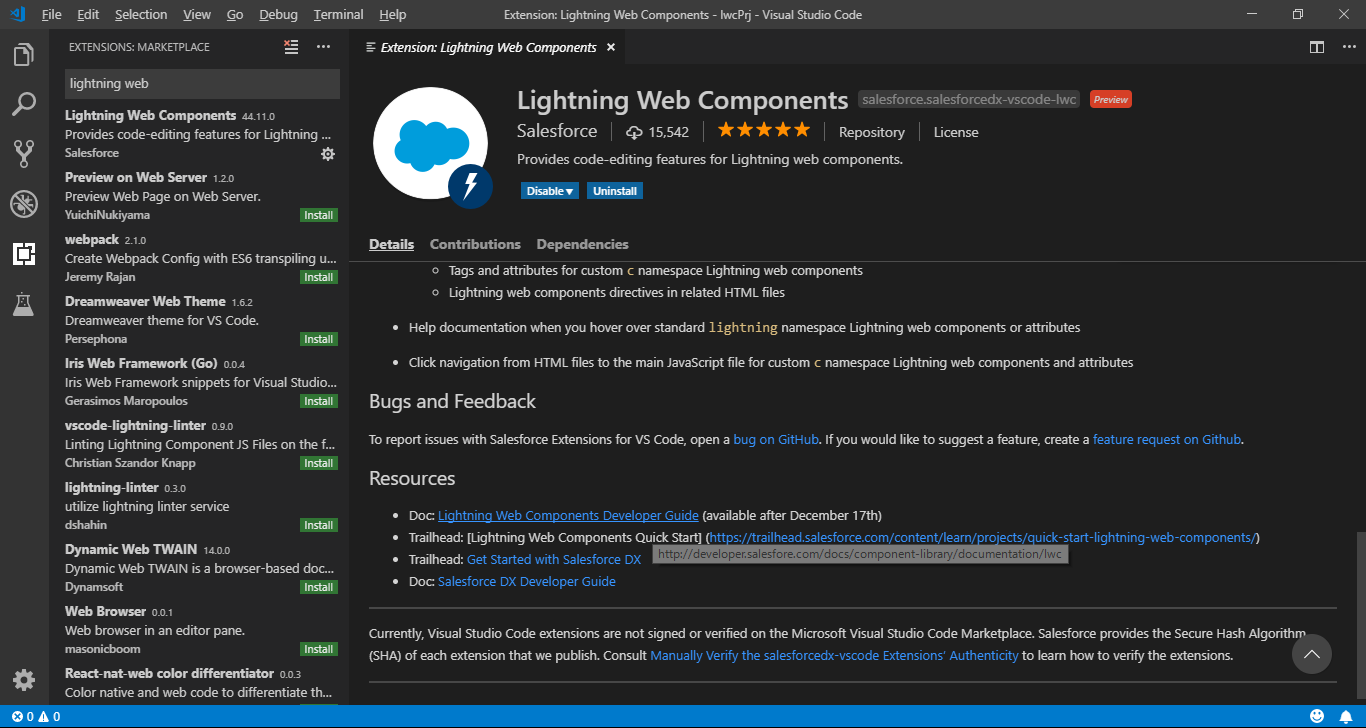
Task: Click the extensions search box
Action: pyautogui.click(x=202, y=84)
